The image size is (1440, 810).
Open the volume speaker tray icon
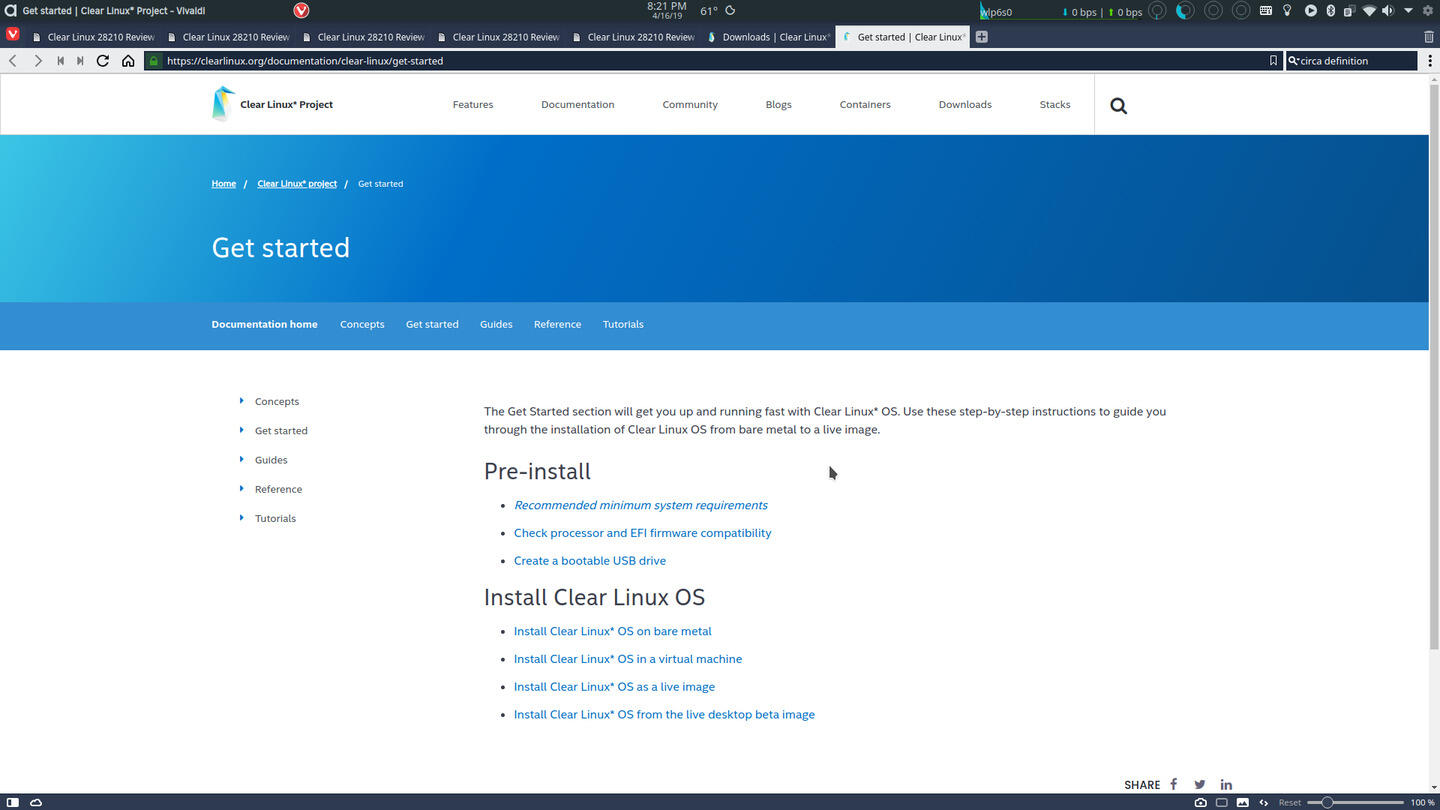[x=1388, y=11]
